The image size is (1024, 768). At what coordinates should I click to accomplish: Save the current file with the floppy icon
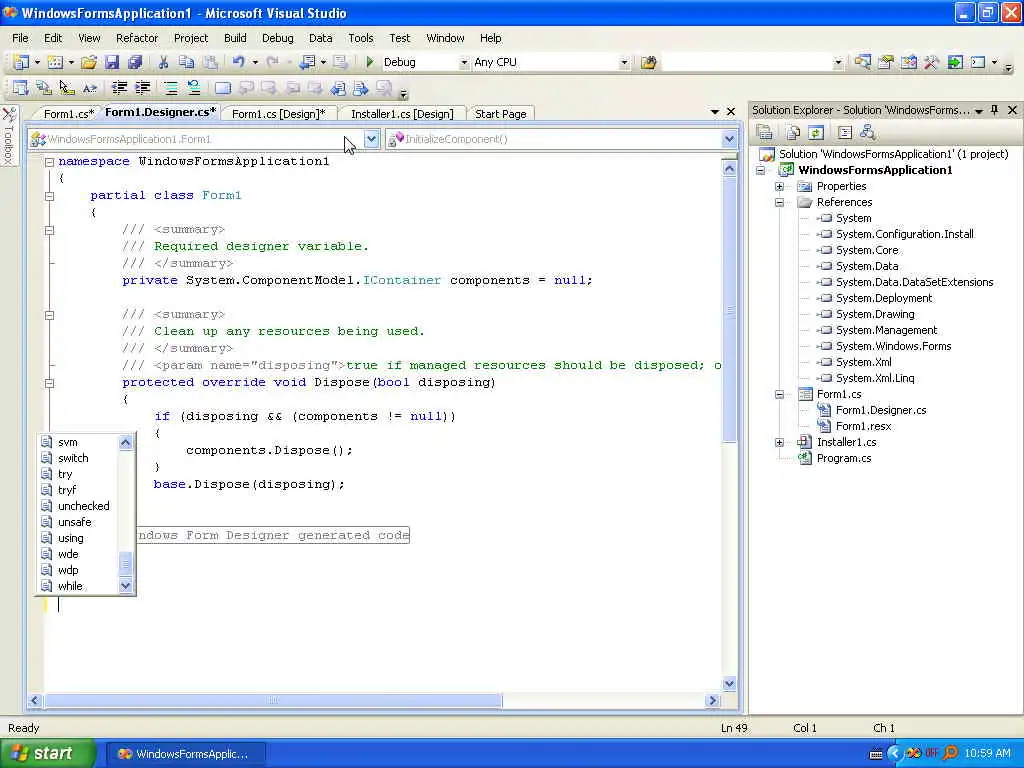[x=112, y=62]
